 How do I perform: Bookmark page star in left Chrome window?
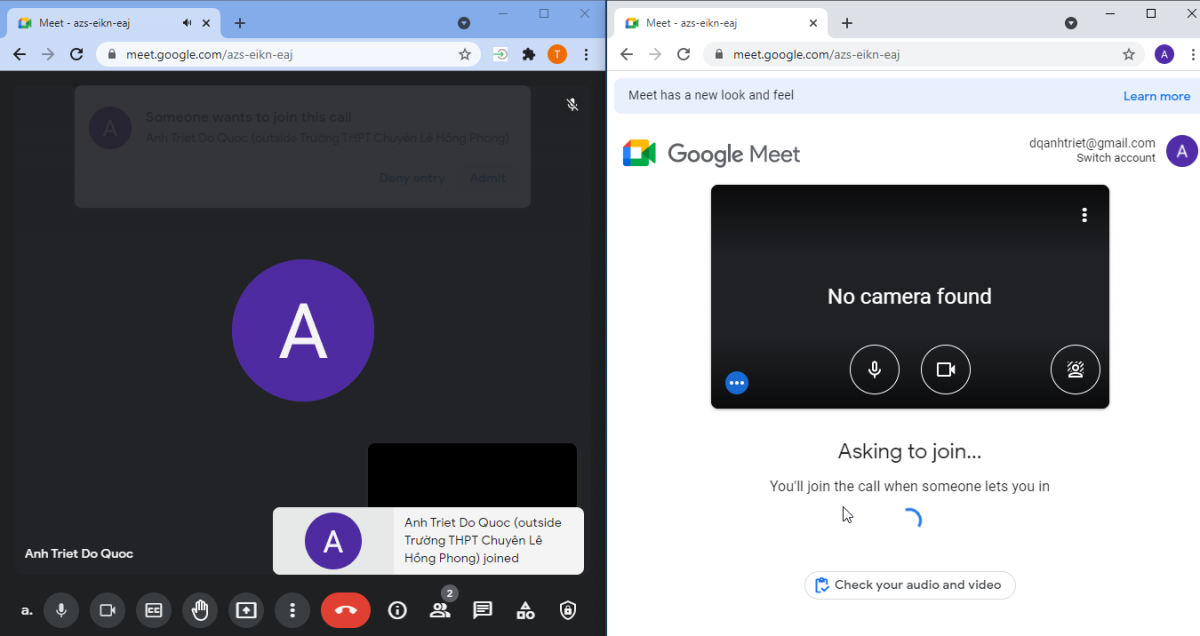click(465, 55)
